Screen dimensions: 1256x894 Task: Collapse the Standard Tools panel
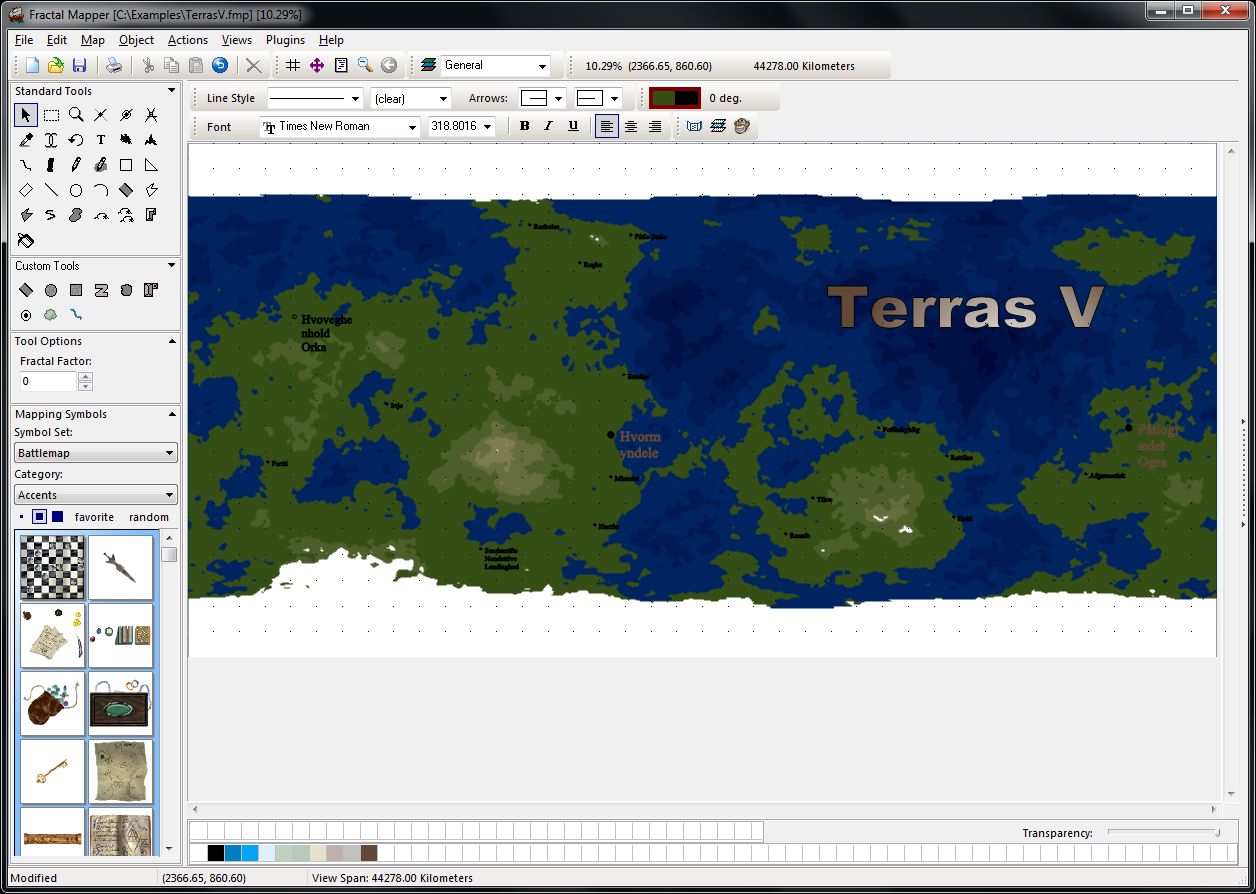pyautogui.click(x=172, y=91)
